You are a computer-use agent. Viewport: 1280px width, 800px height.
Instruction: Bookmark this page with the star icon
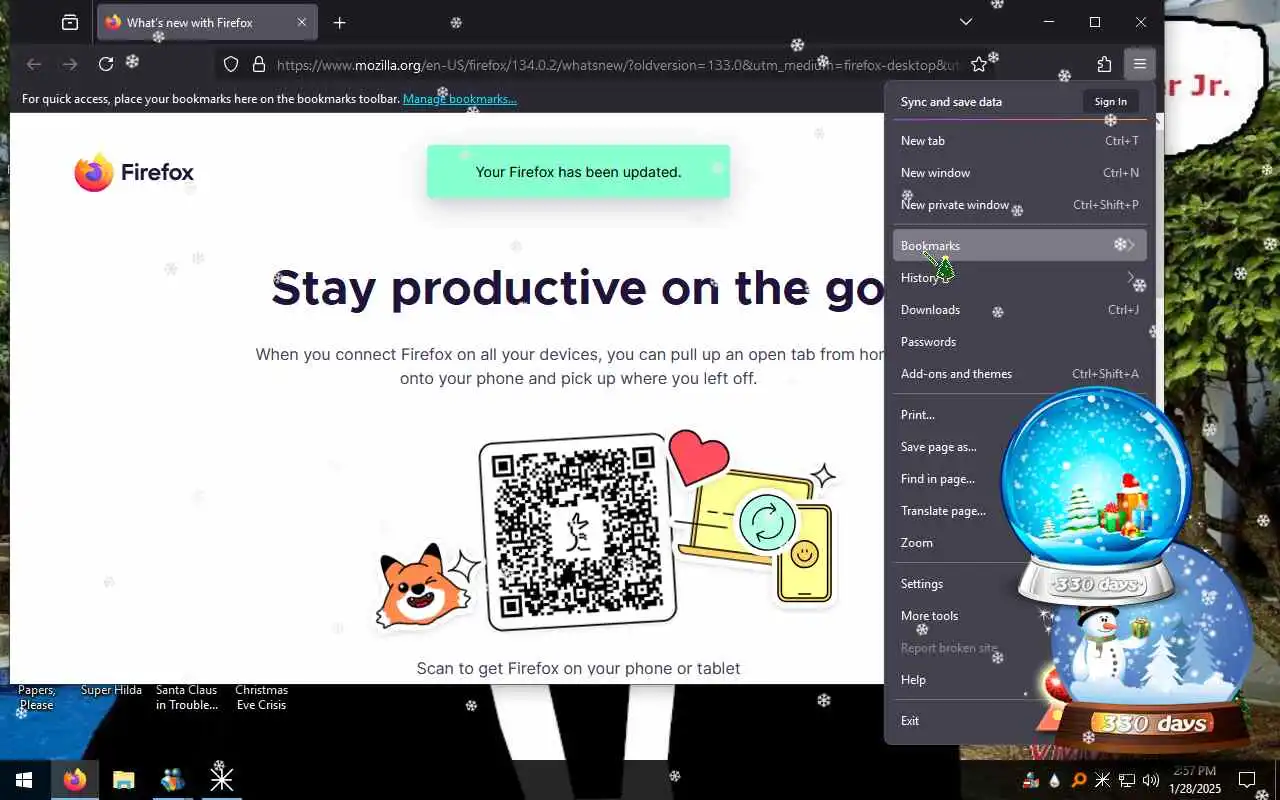click(x=979, y=64)
